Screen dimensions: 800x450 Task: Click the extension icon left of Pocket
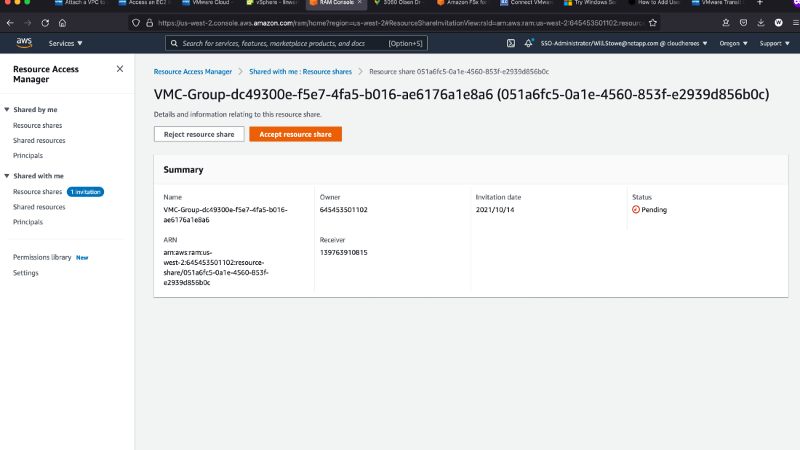[x=726, y=23]
